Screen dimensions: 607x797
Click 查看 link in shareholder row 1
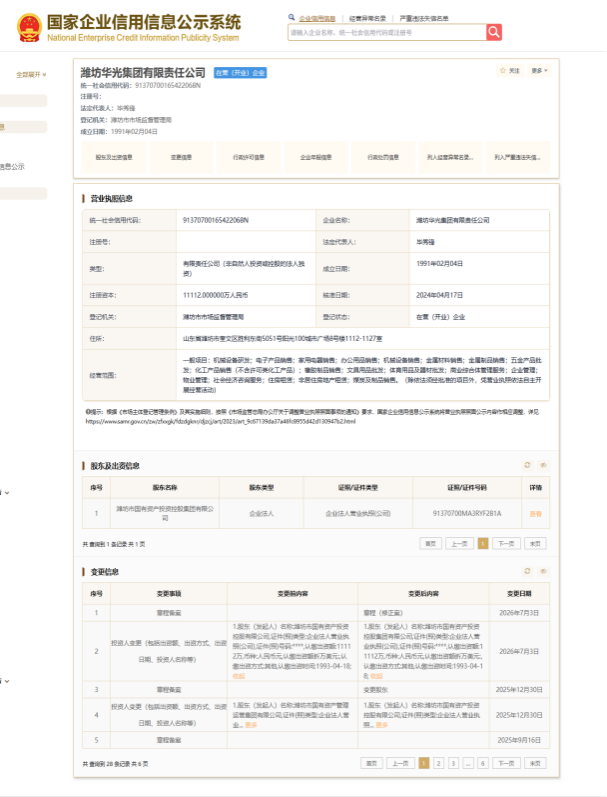(535, 514)
